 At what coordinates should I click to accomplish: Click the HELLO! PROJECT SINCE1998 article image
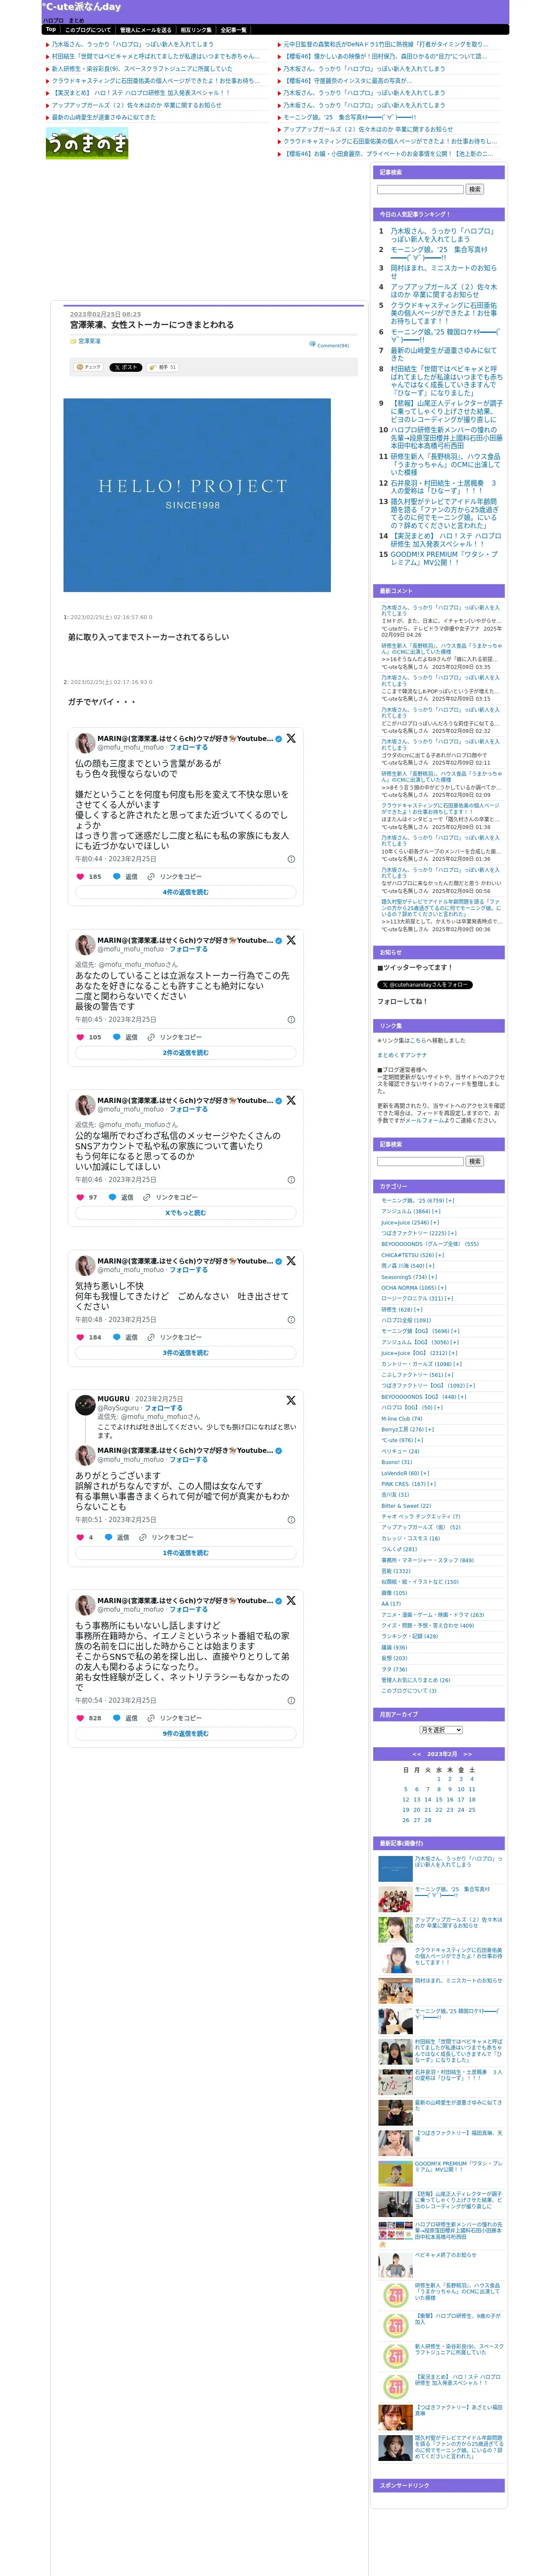[197, 495]
